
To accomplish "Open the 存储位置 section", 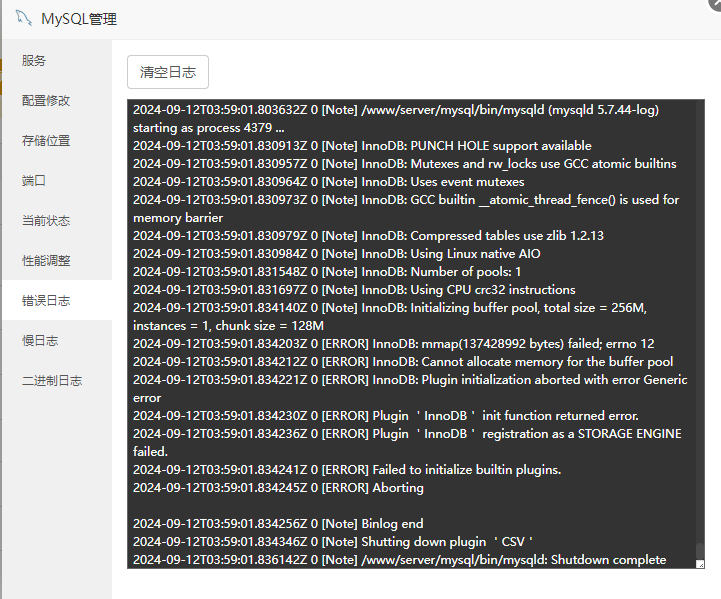I will tap(57, 140).
